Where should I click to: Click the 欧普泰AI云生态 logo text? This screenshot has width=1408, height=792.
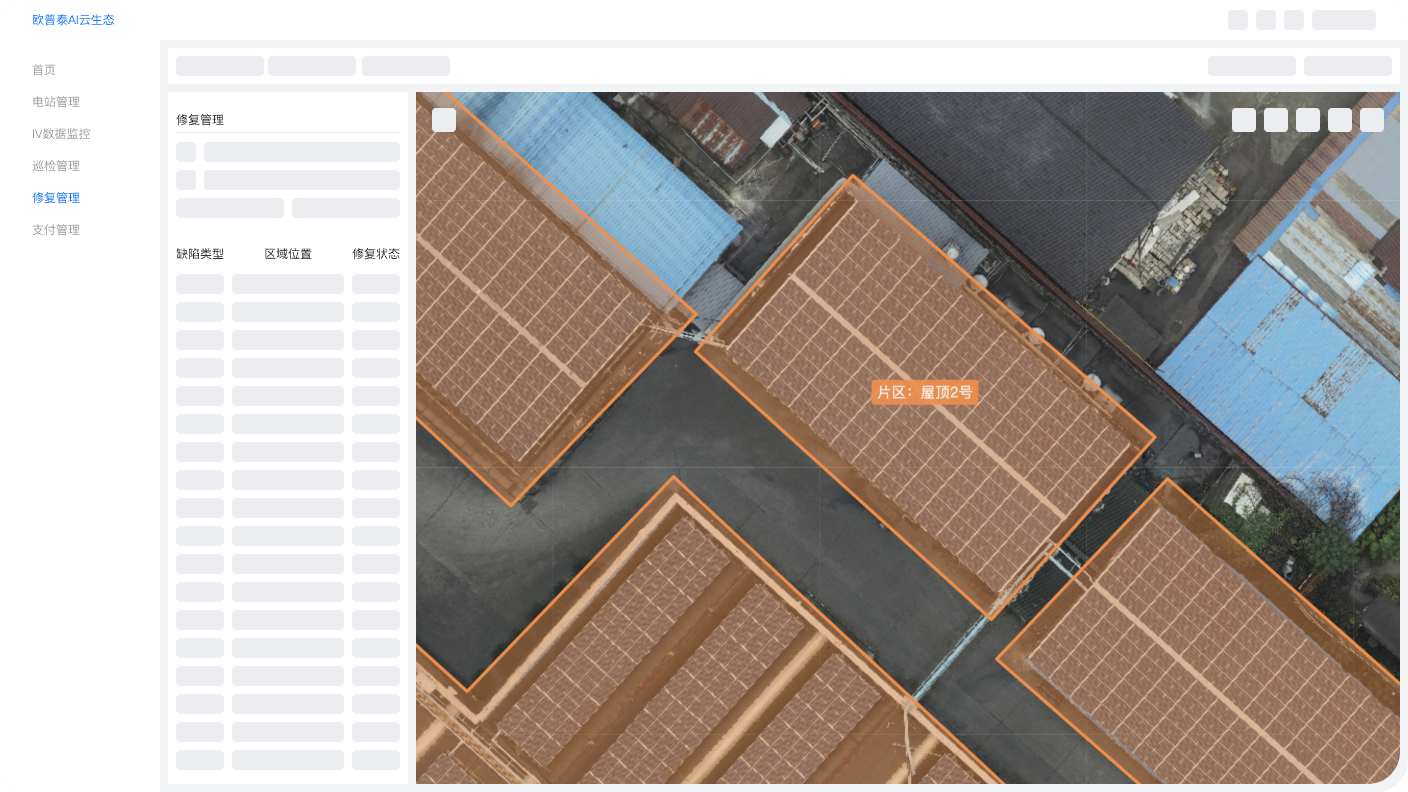(73, 20)
